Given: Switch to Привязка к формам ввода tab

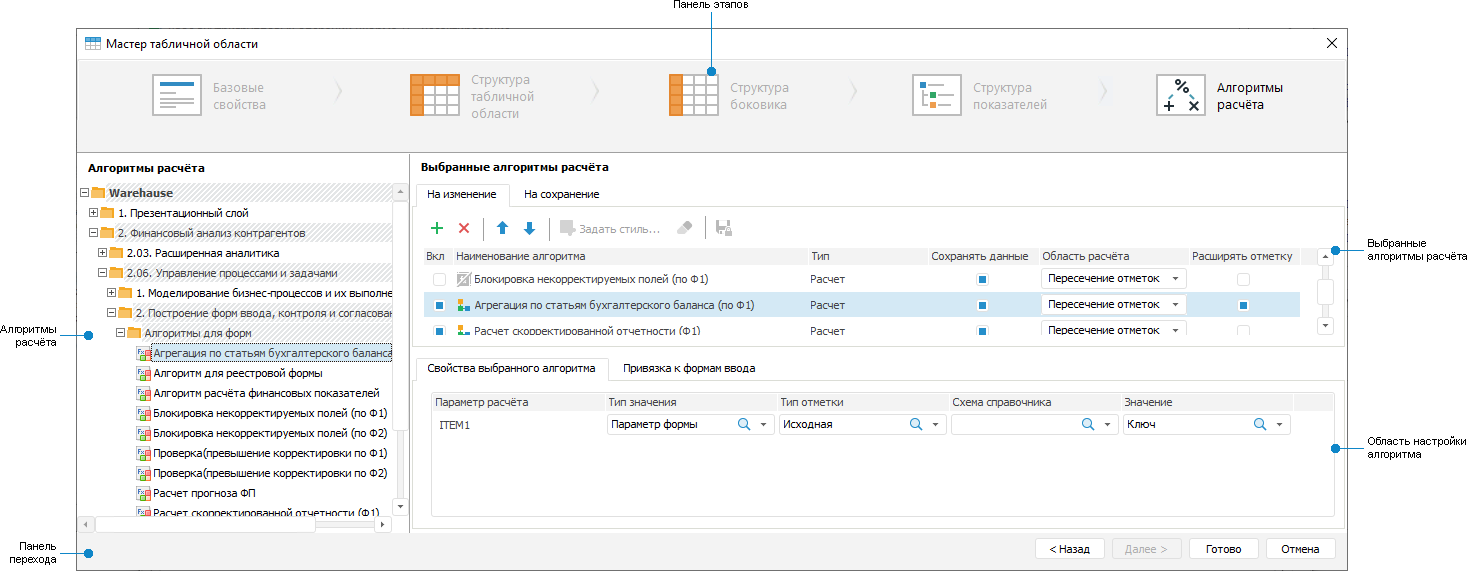Looking at the screenshot, I should tap(688, 368).
